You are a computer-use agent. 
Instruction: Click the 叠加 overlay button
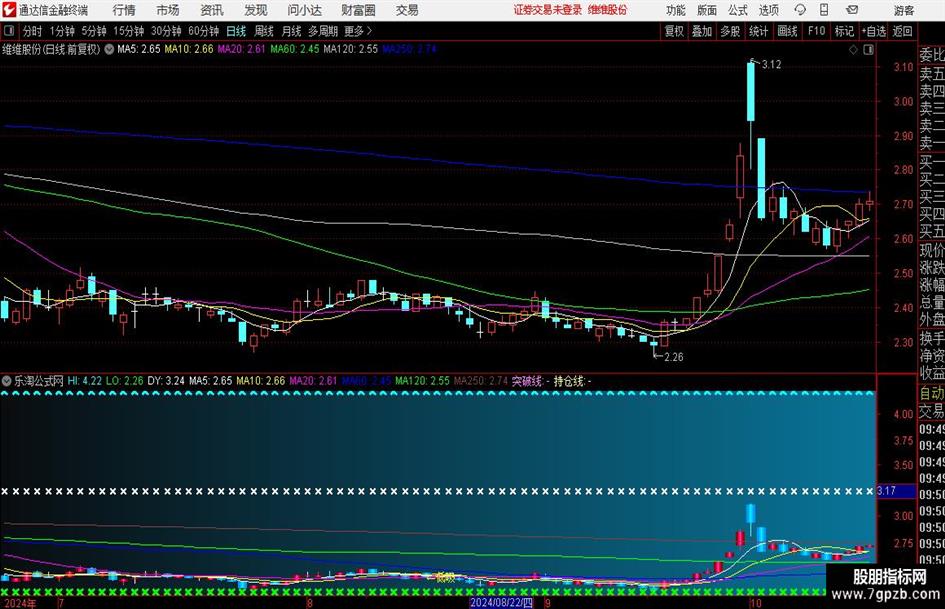702,31
